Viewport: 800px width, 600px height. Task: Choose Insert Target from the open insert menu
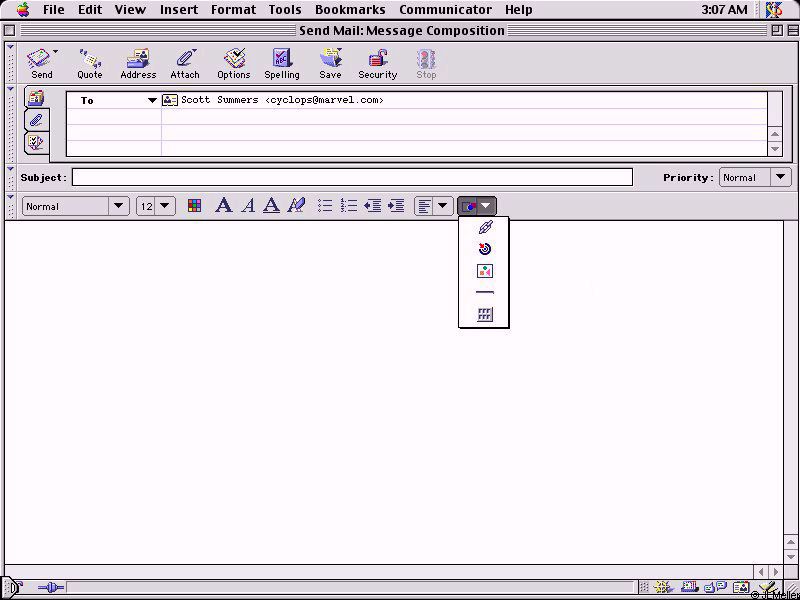pyautogui.click(x=485, y=249)
